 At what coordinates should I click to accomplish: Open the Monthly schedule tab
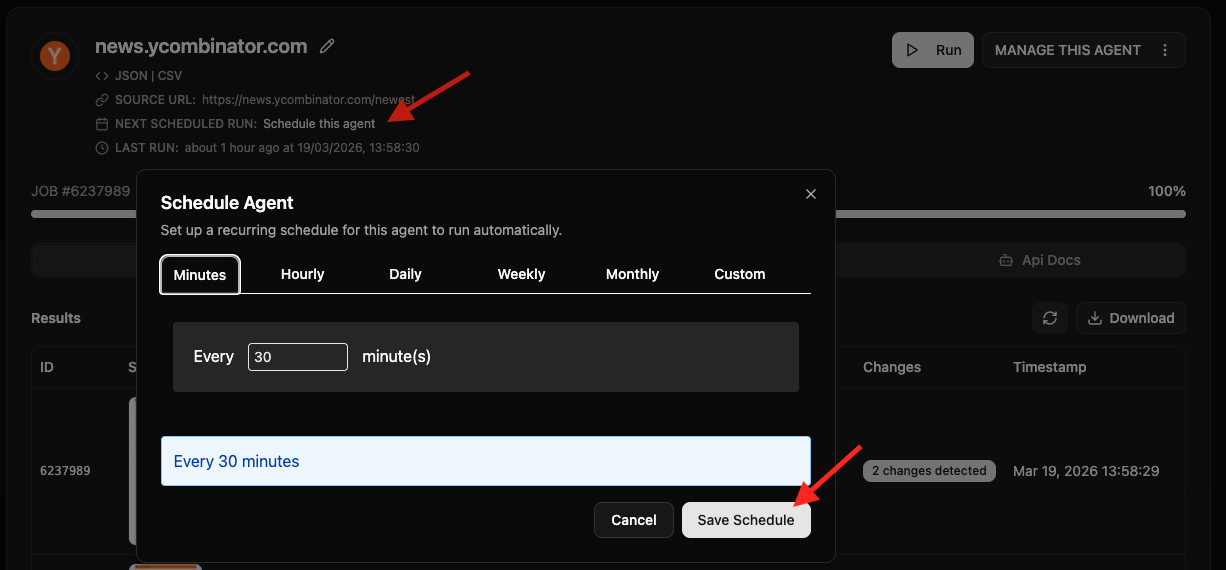click(632, 274)
